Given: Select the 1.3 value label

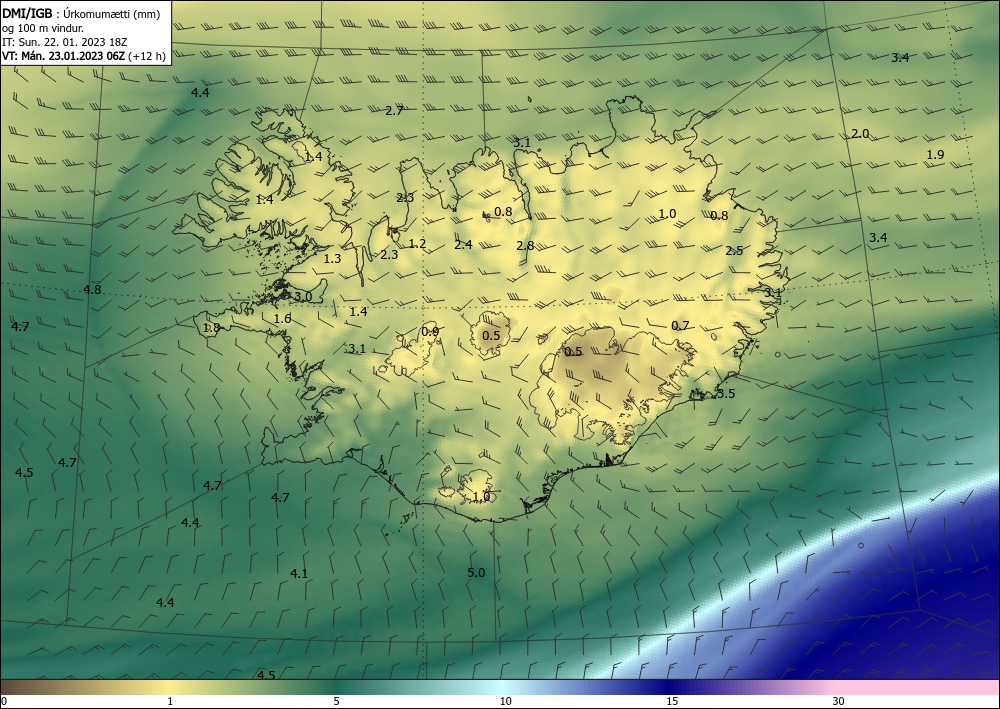Looking at the screenshot, I should [332, 258].
